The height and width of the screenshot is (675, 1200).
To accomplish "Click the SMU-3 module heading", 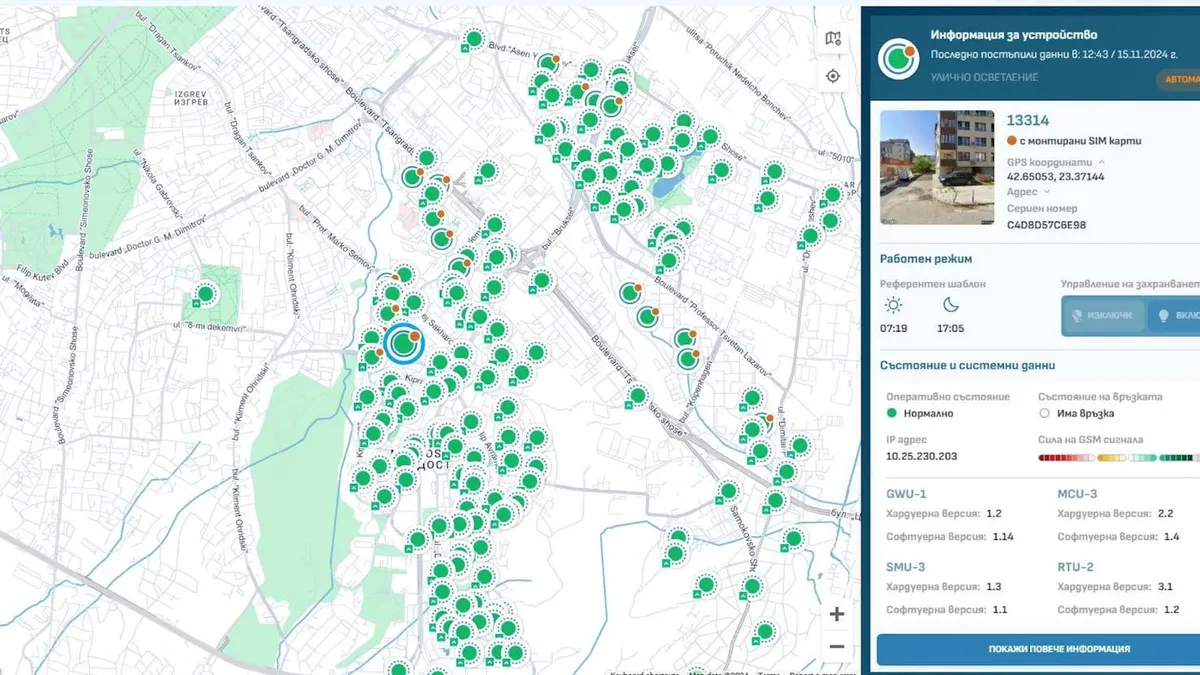I will point(906,566).
